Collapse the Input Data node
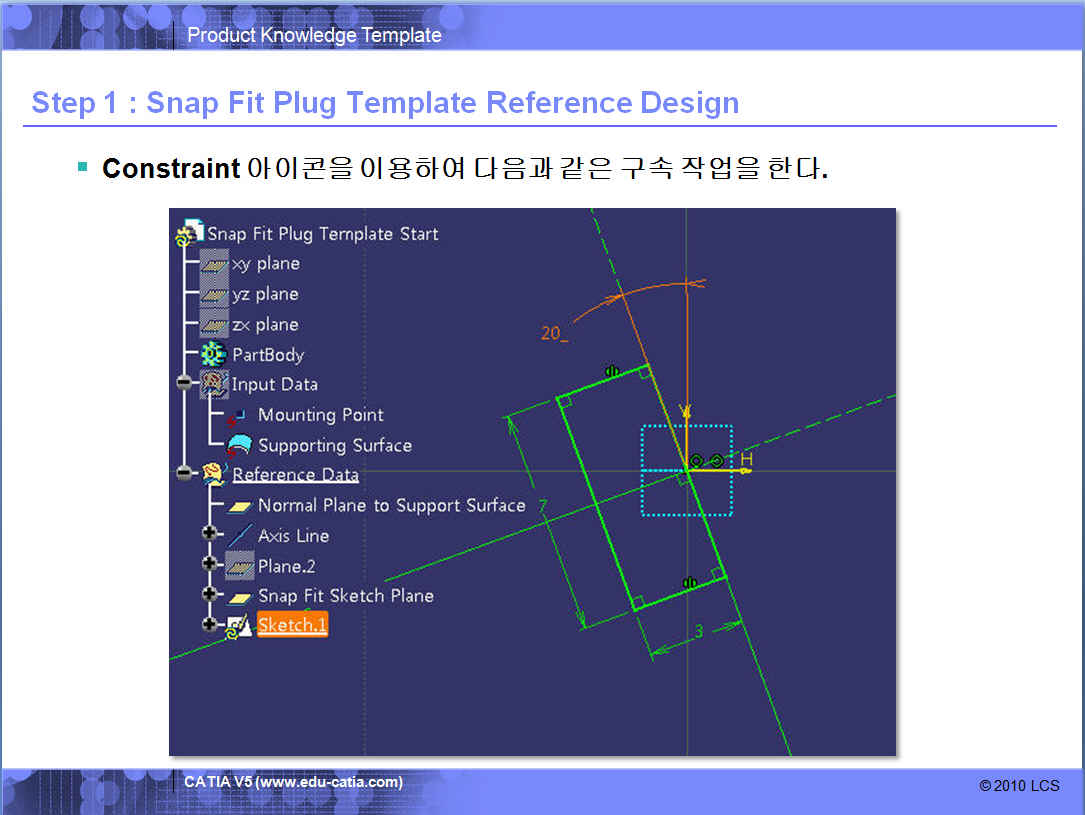1085x815 pixels. coord(184,384)
